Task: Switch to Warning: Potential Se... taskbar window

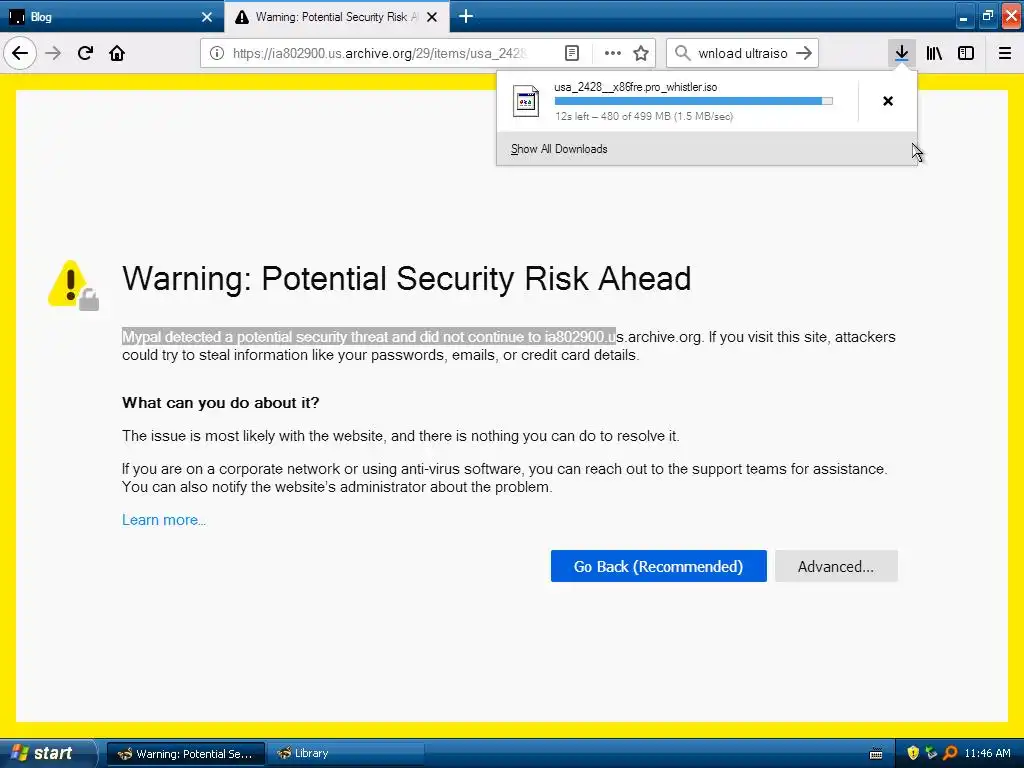Action: pos(185,754)
